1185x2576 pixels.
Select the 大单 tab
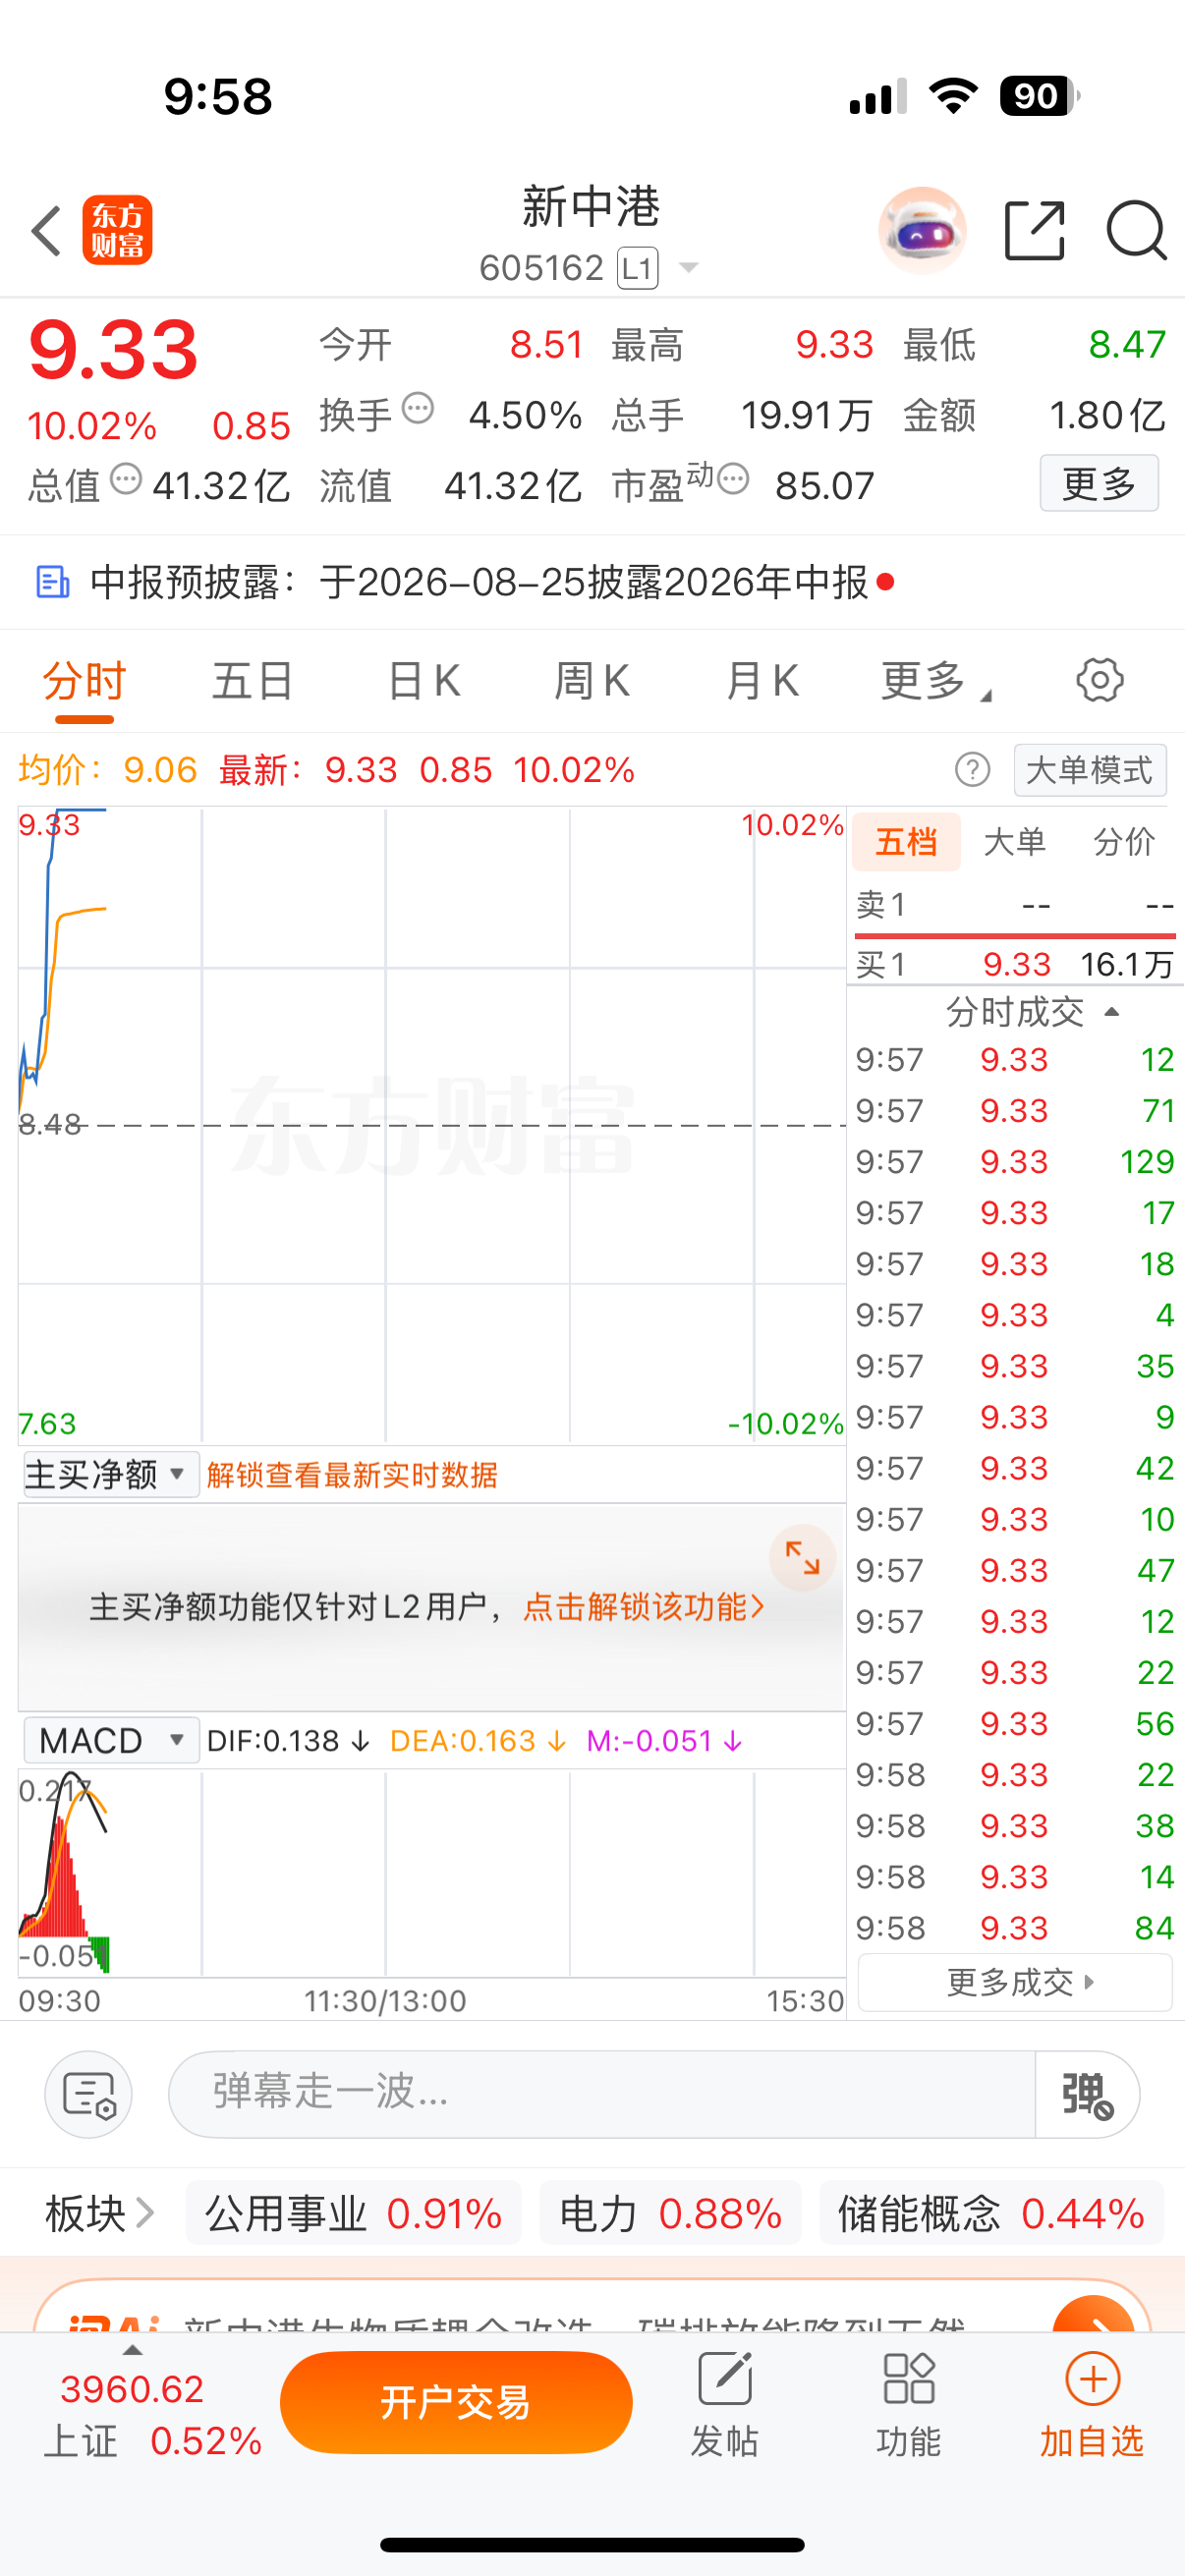coord(1015,842)
